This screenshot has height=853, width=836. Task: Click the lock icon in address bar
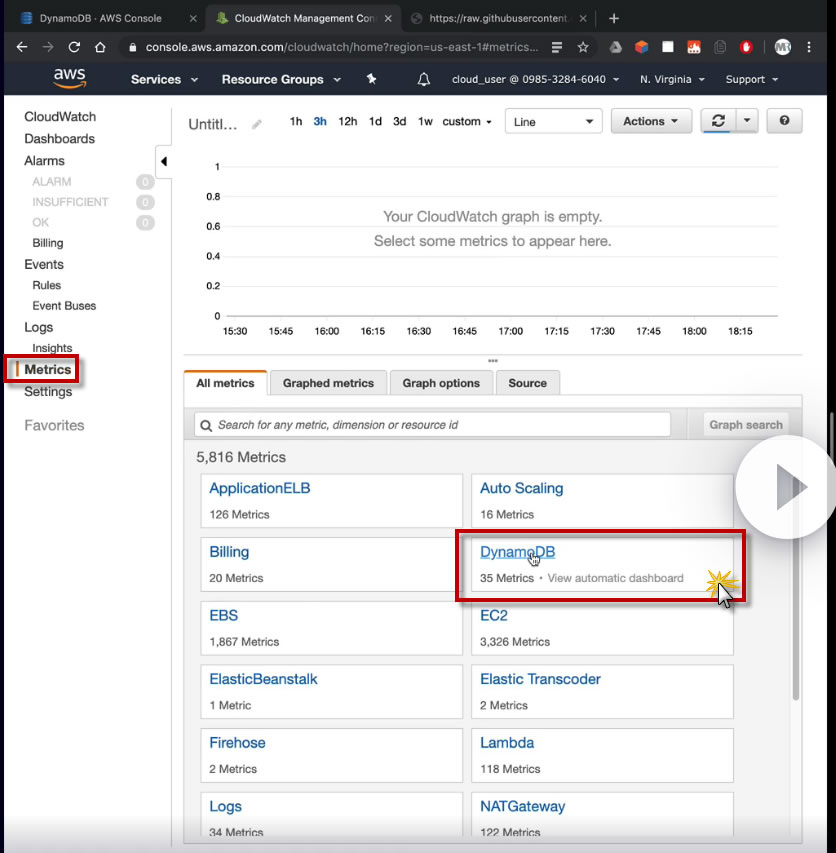[x=132, y=48]
